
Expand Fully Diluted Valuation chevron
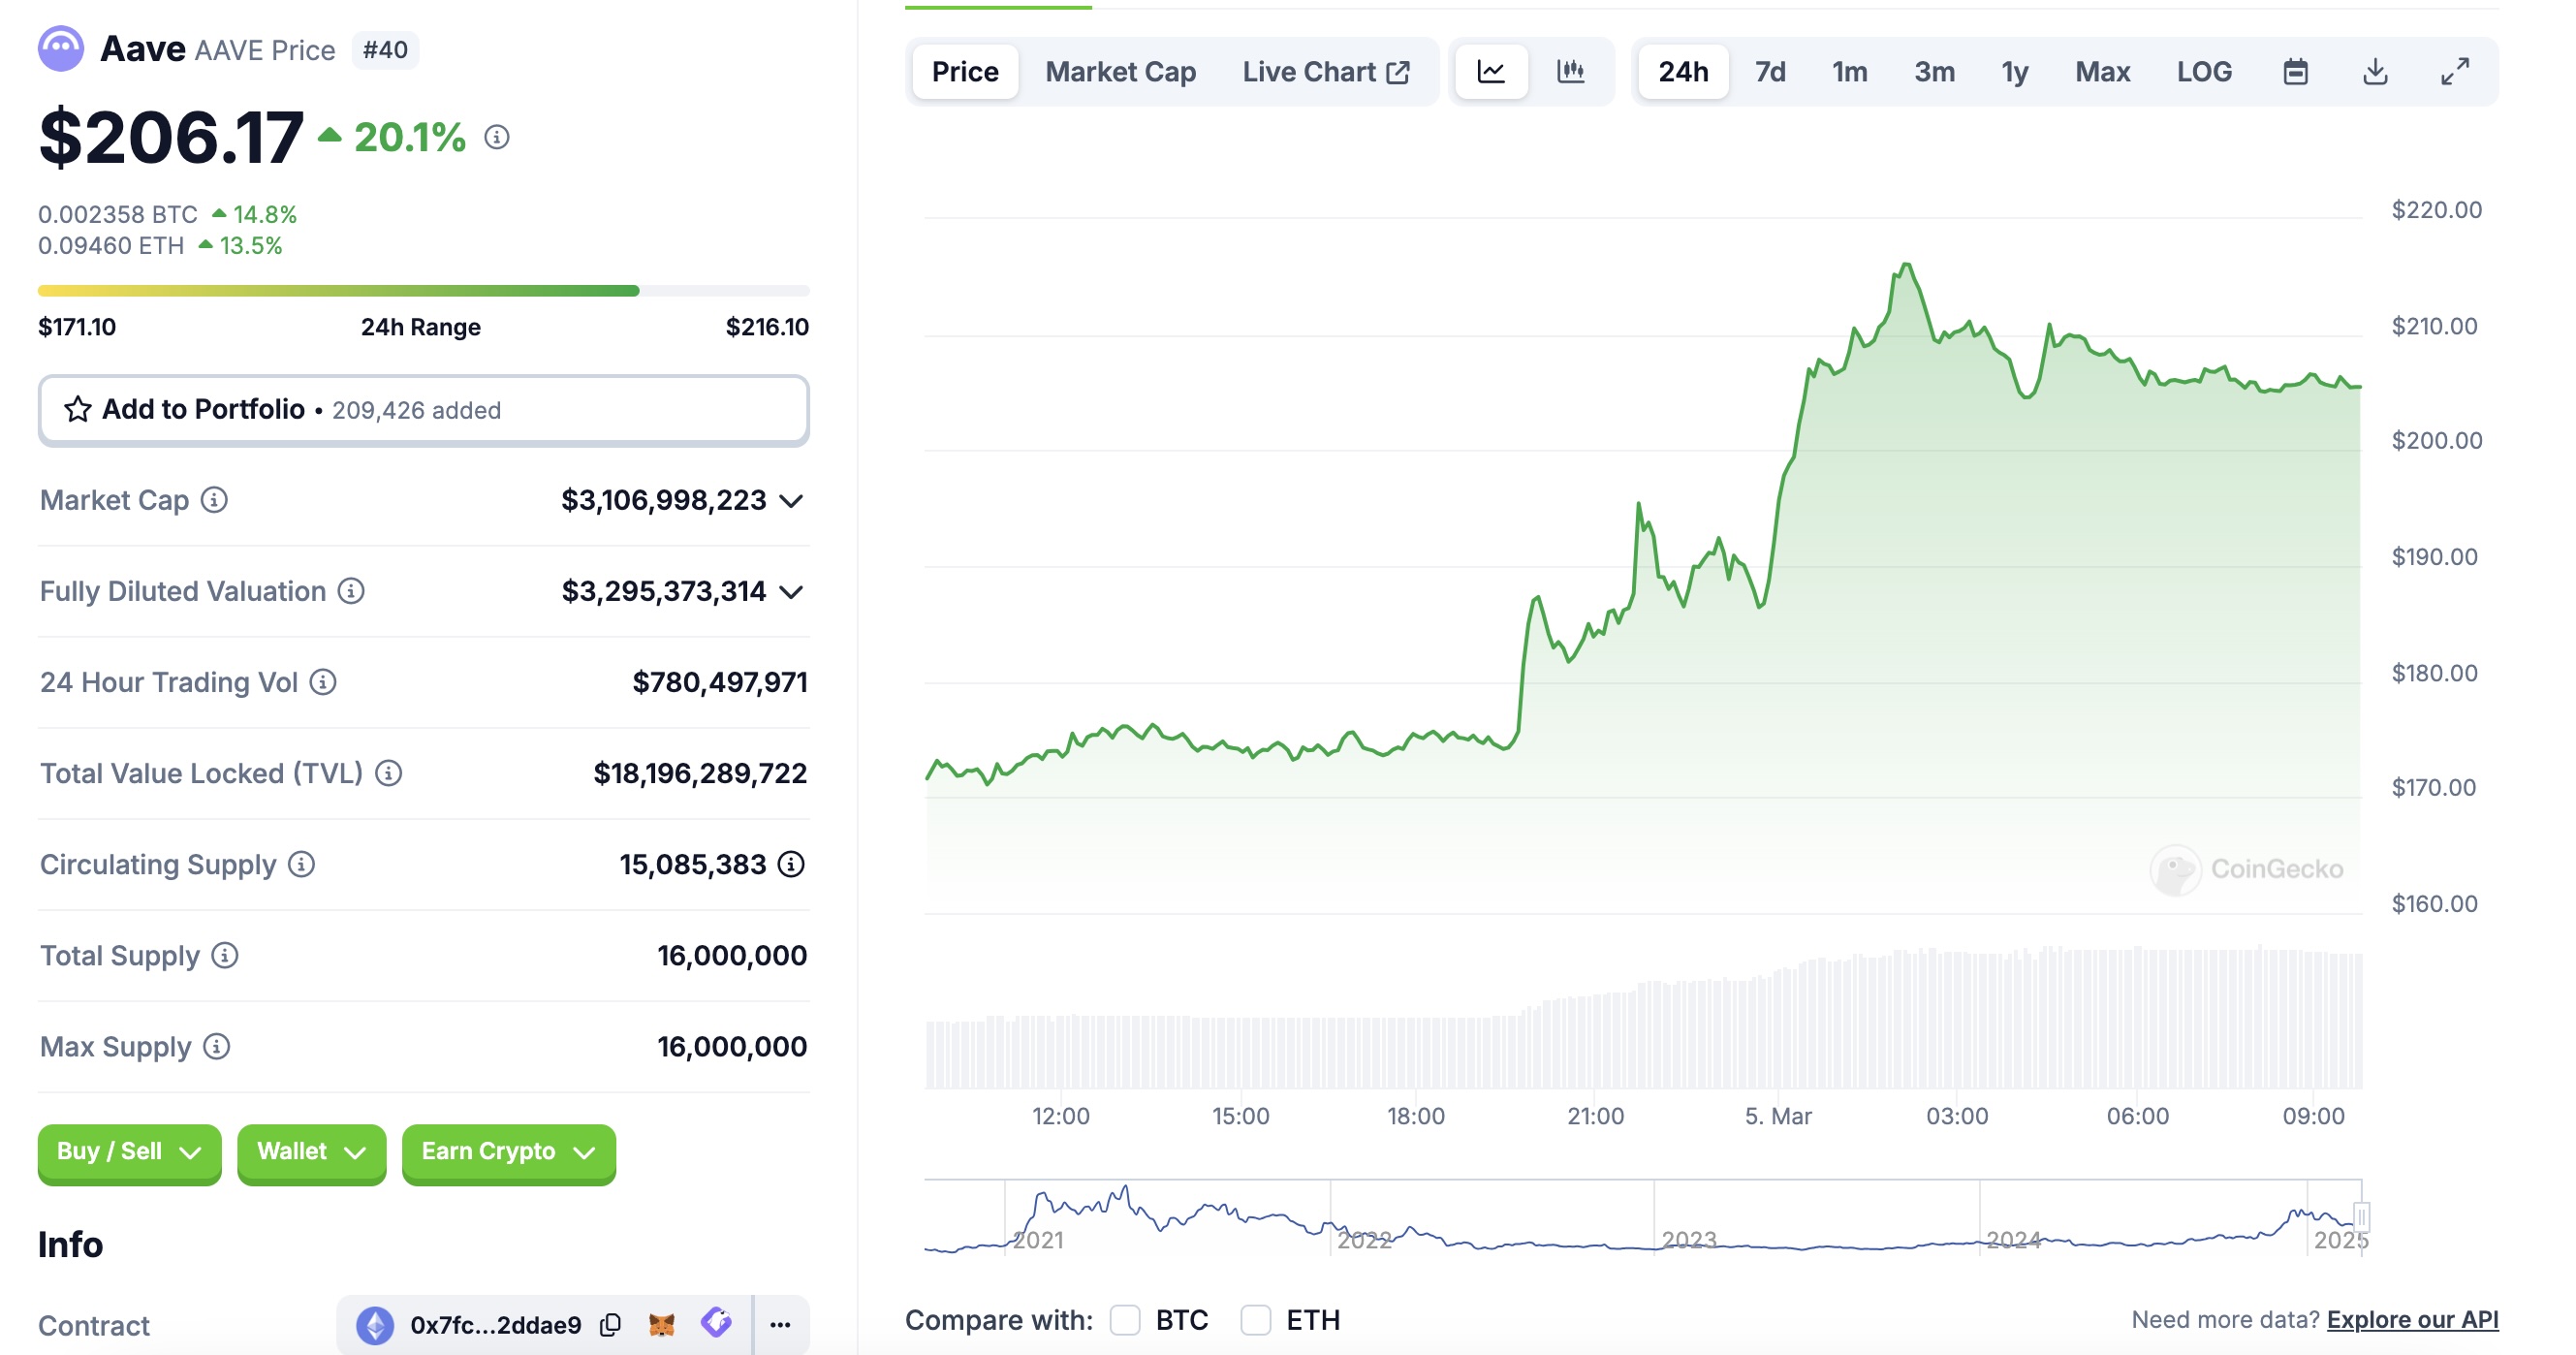click(791, 591)
